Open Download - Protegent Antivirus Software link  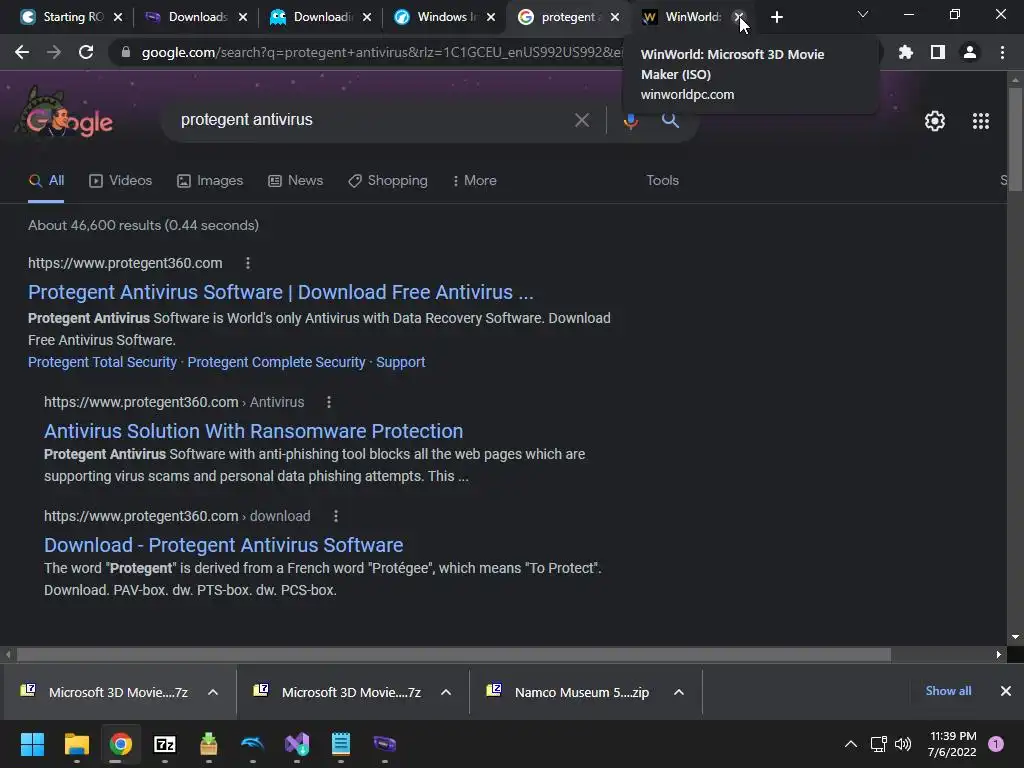[223, 545]
